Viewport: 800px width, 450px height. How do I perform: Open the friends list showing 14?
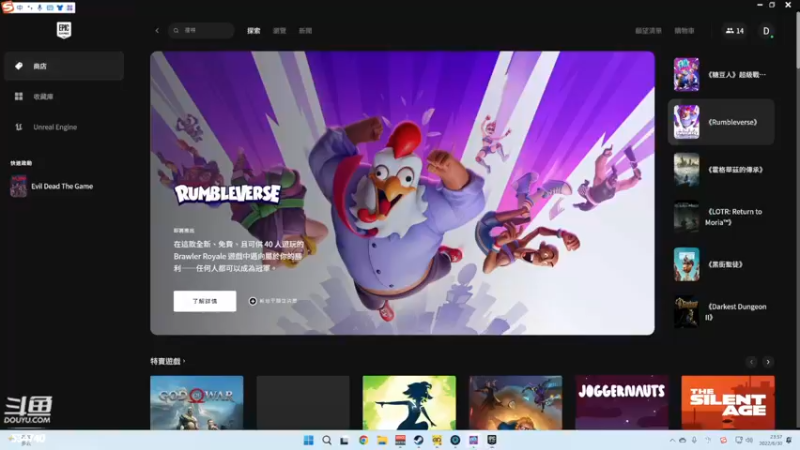point(735,31)
